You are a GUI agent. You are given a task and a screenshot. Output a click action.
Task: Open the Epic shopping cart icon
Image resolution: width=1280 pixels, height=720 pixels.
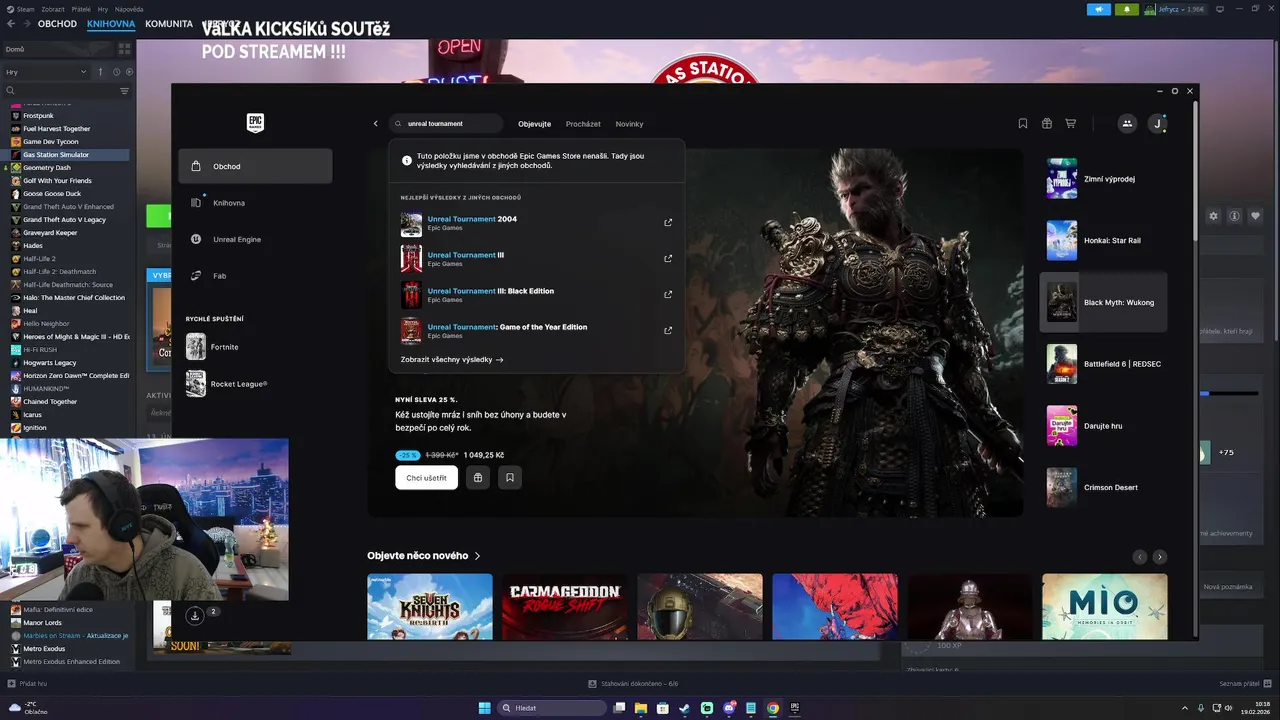coord(1071,124)
